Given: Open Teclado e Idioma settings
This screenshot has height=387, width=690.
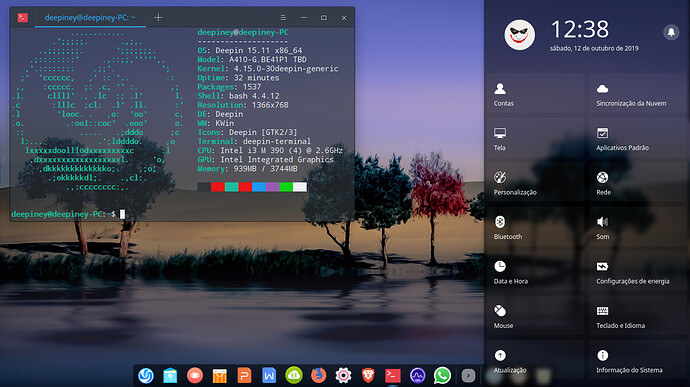Looking at the screenshot, I should point(637,317).
